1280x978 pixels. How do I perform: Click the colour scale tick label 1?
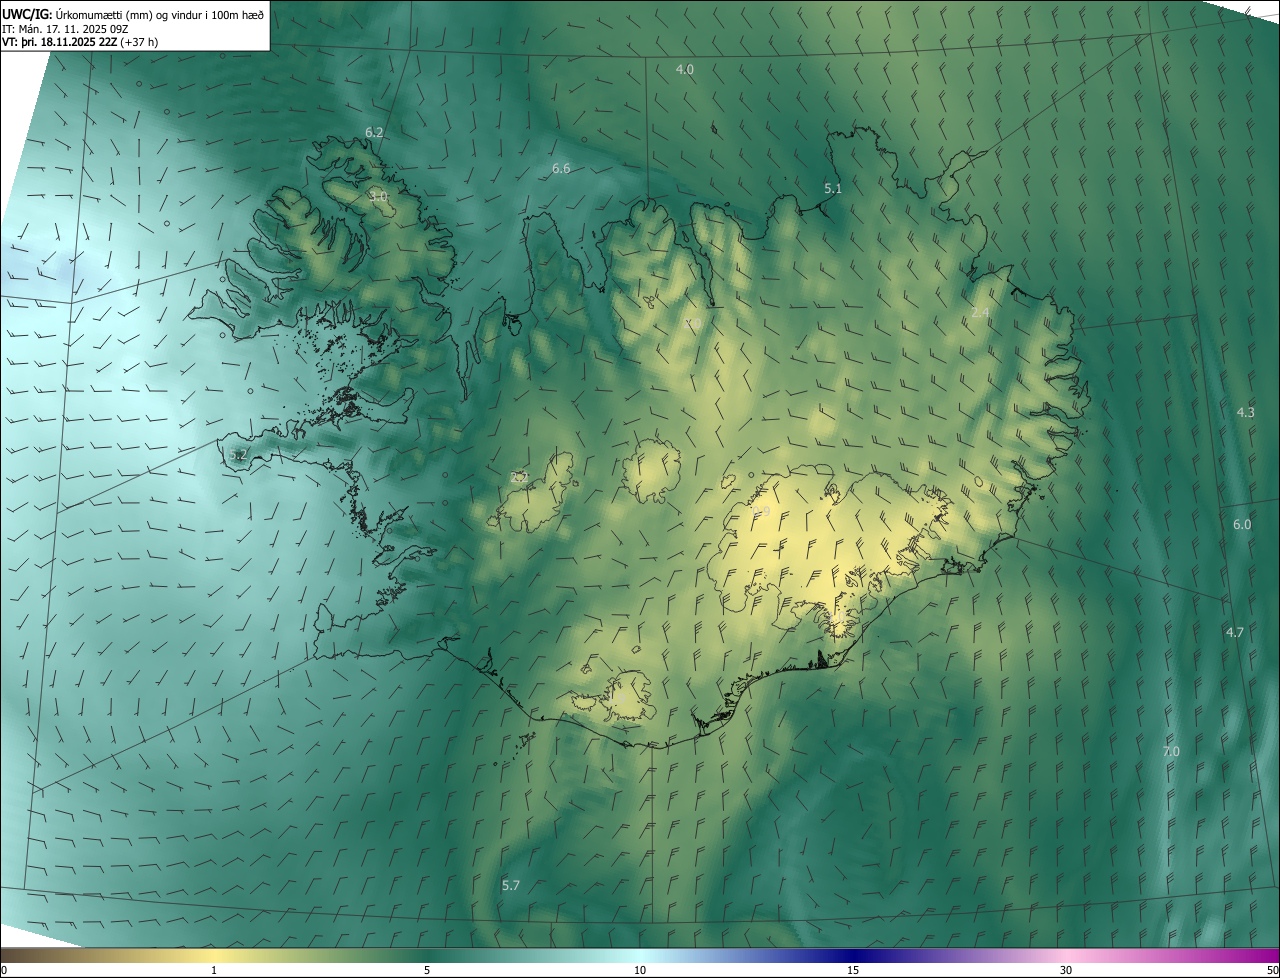(214, 970)
